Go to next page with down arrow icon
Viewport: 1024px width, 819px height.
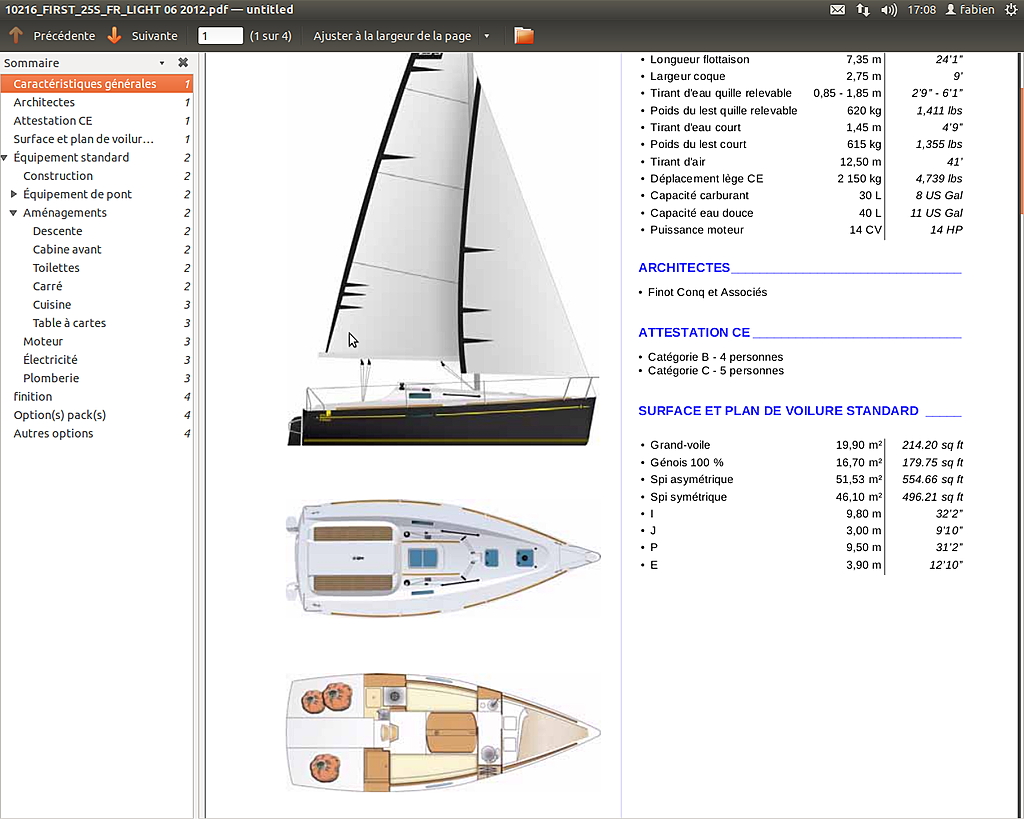click(114, 35)
